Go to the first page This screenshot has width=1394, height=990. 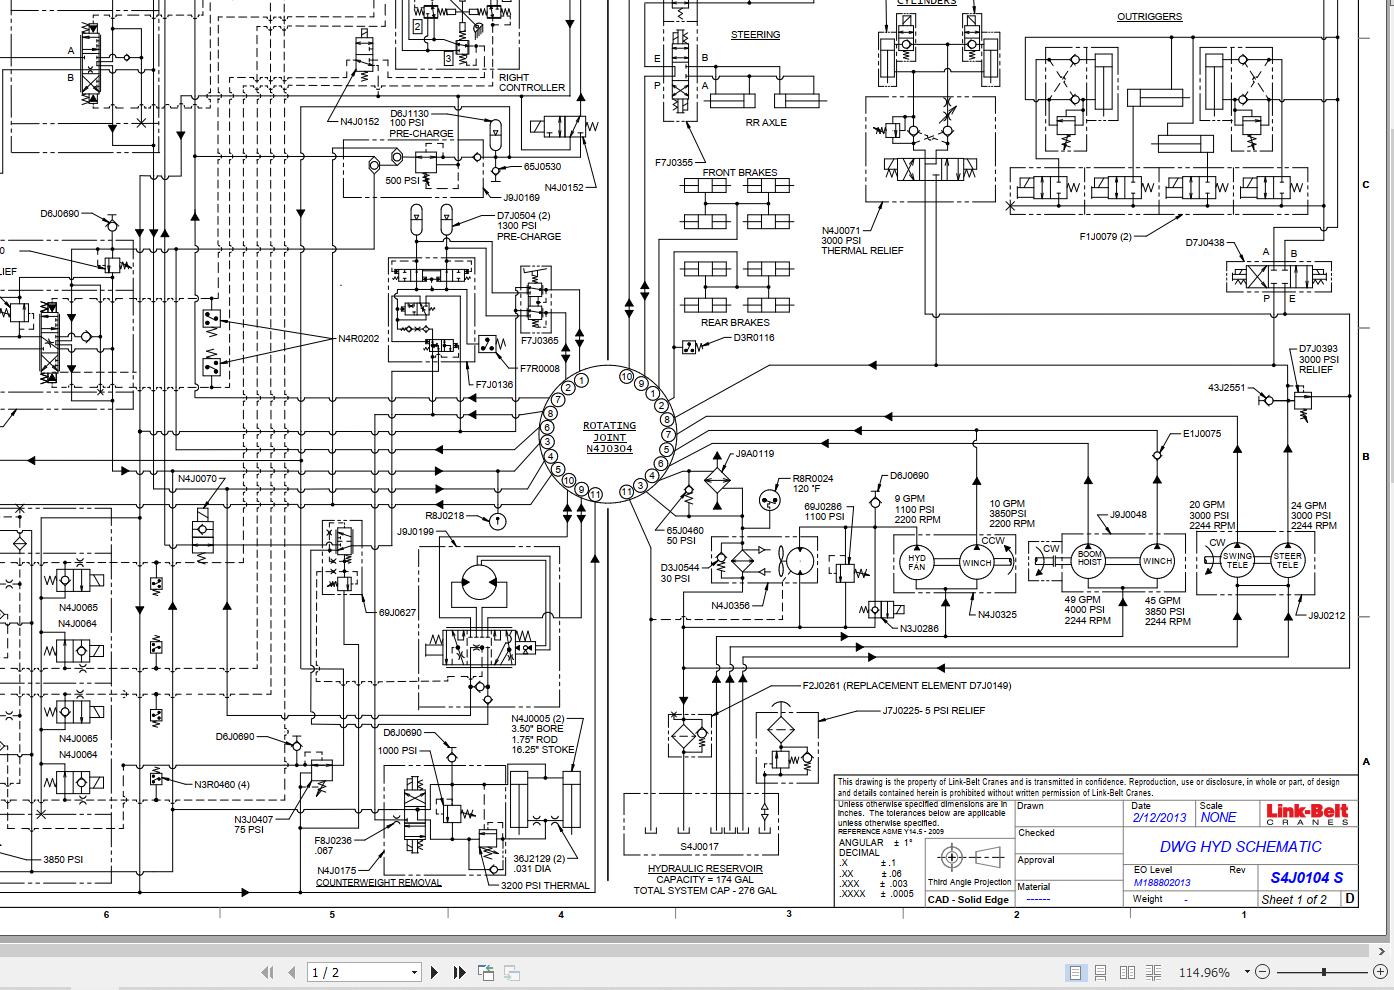pyautogui.click(x=267, y=972)
